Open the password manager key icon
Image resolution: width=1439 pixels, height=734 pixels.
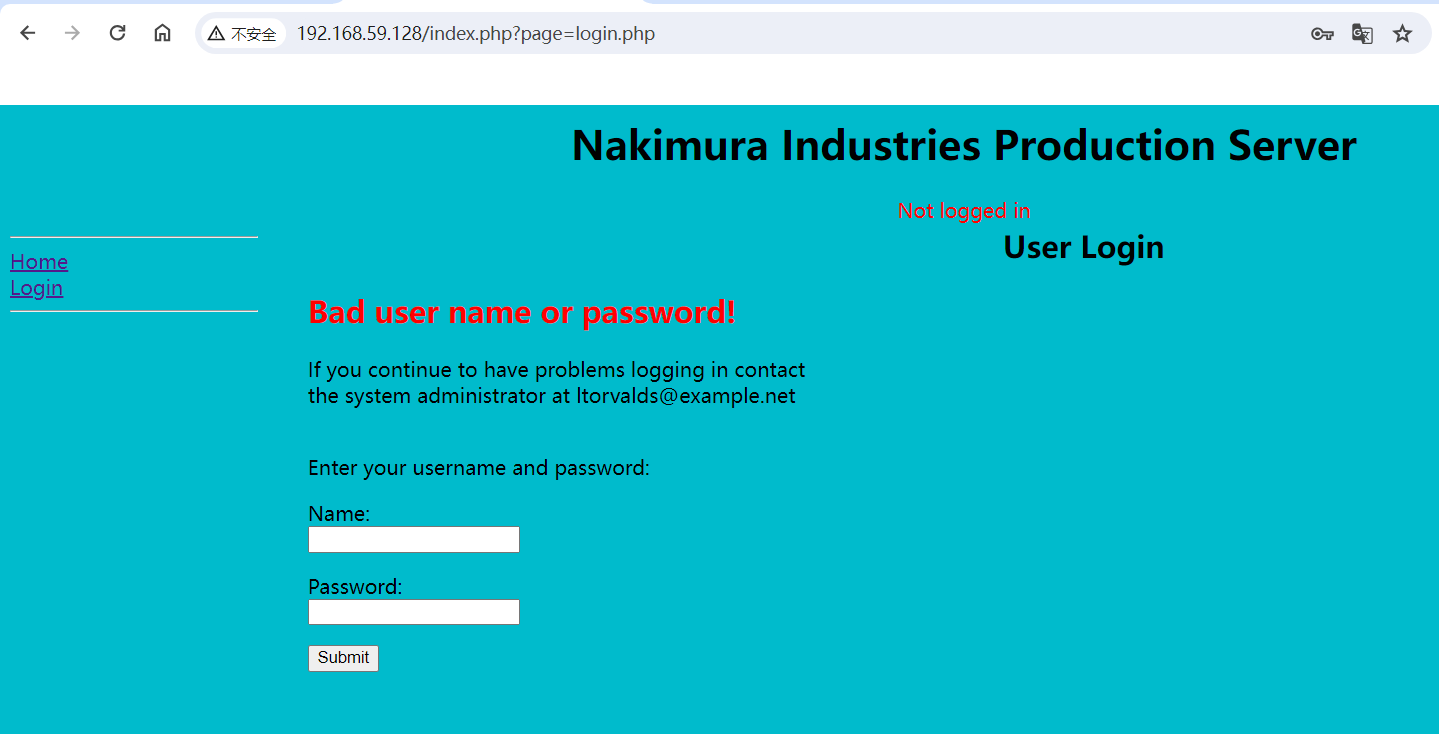click(x=1322, y=33)
